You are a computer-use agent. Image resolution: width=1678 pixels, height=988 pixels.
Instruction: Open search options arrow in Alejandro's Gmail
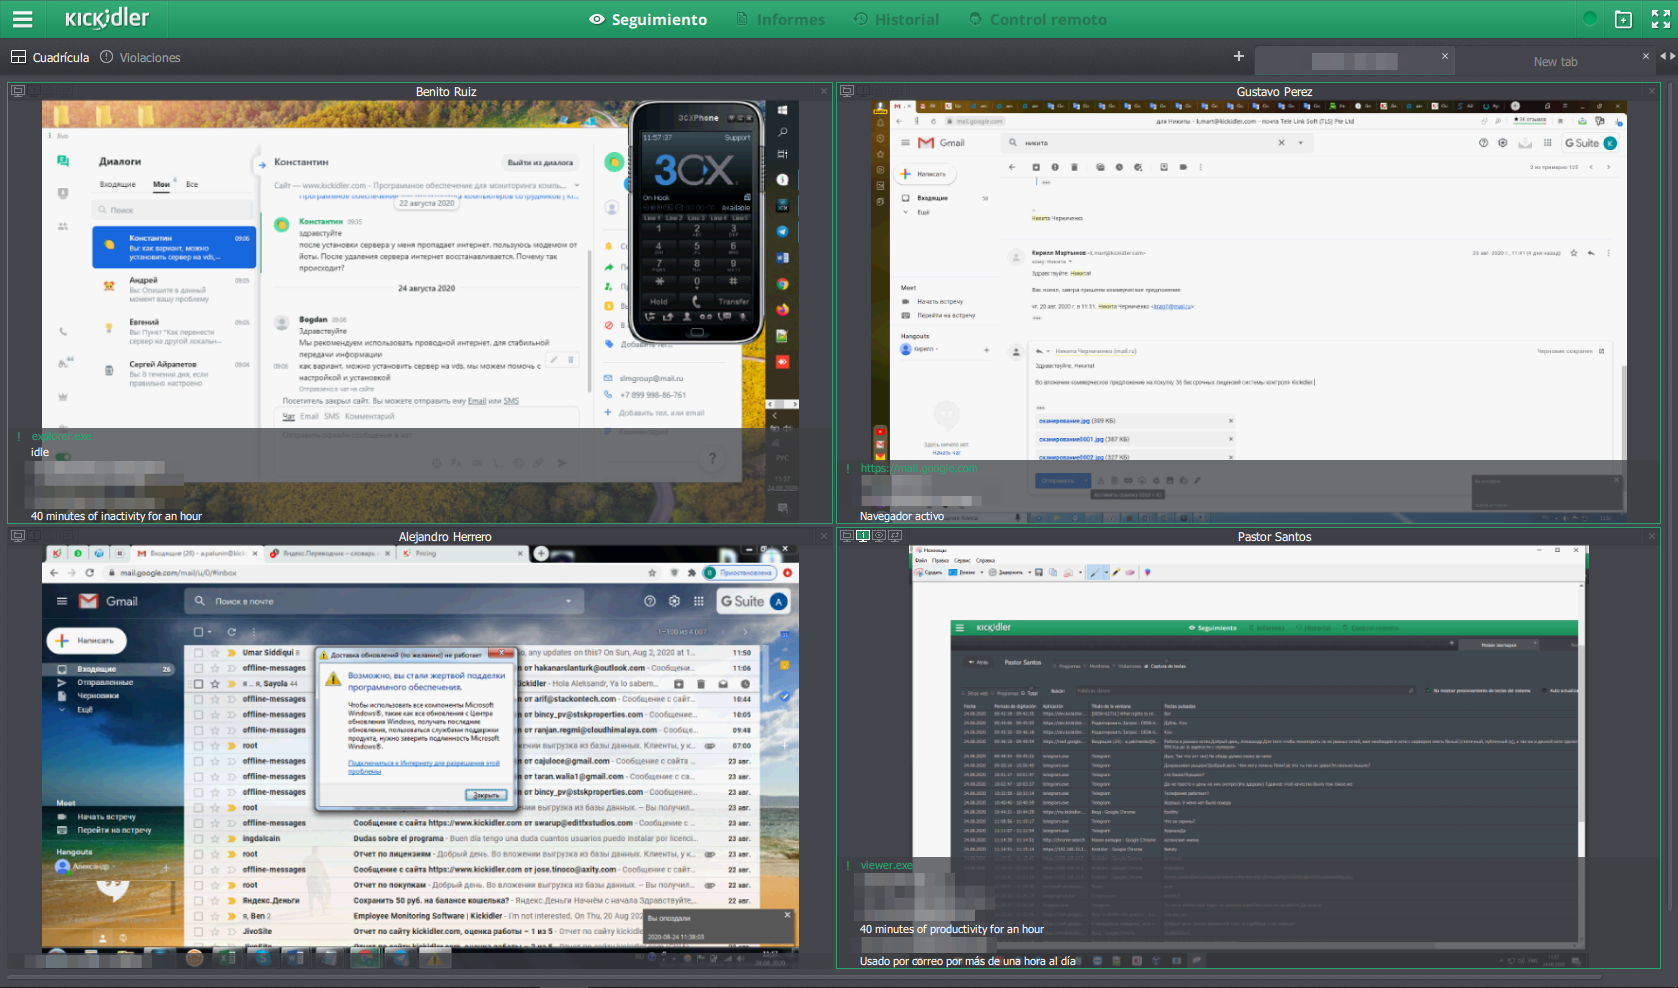tap(568, 601)
